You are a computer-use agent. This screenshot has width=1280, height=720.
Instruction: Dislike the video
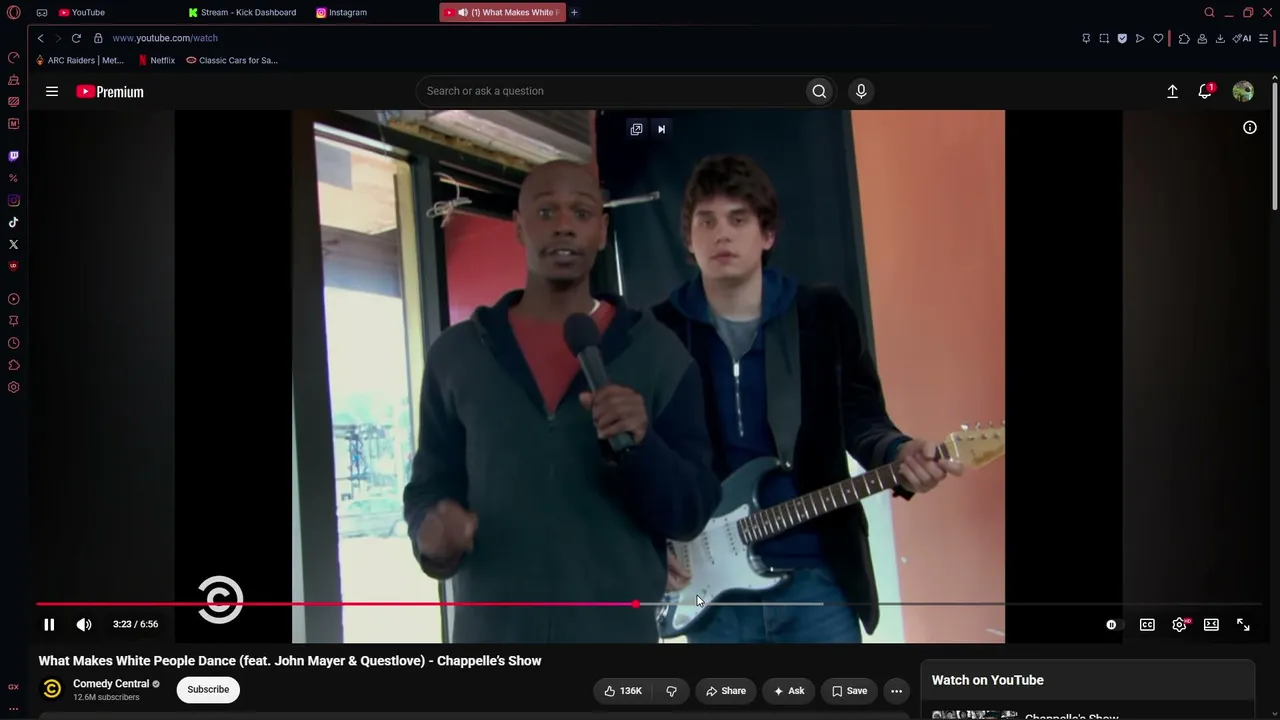[671, 691]
